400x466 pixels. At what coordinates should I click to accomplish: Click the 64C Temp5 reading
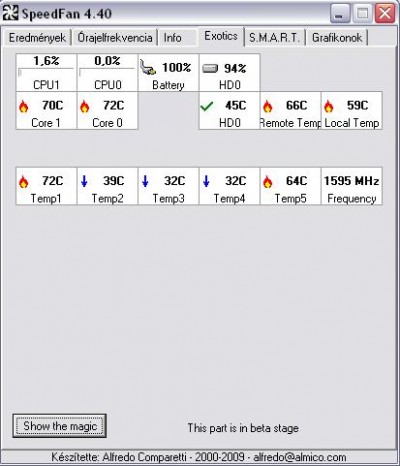(296, 181)
